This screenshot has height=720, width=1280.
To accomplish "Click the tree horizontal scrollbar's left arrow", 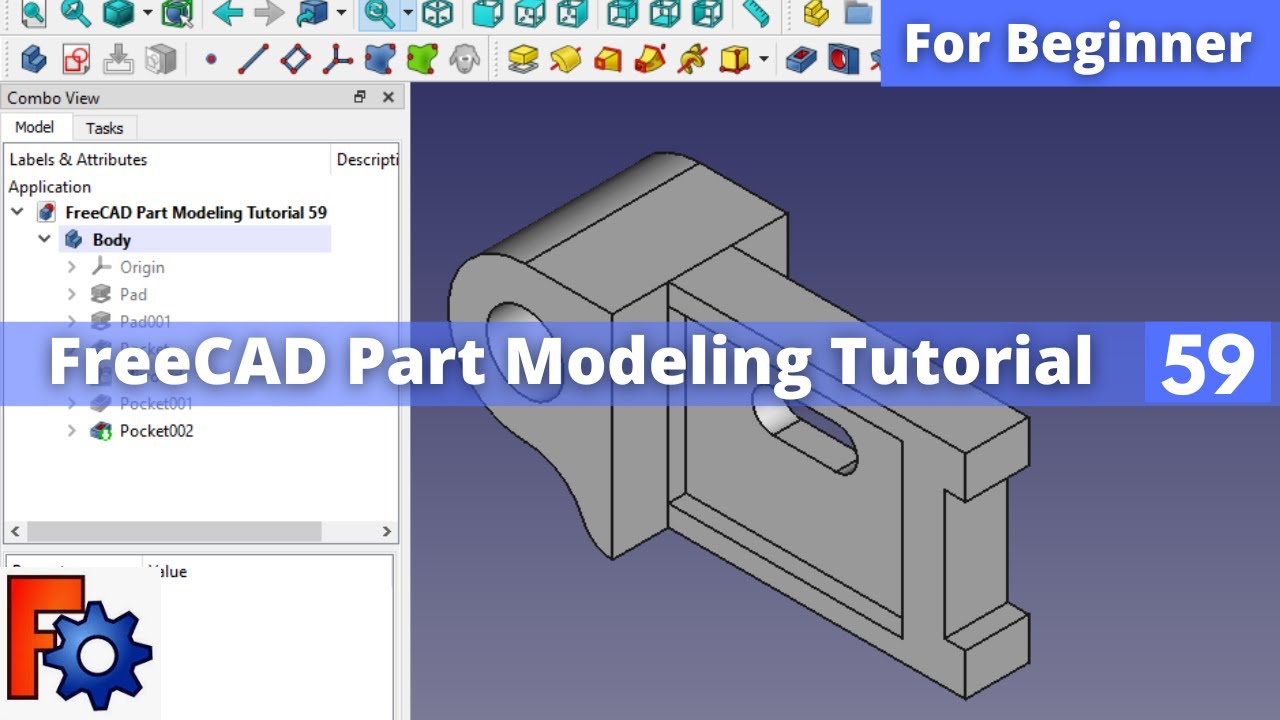I will [14, 531].
